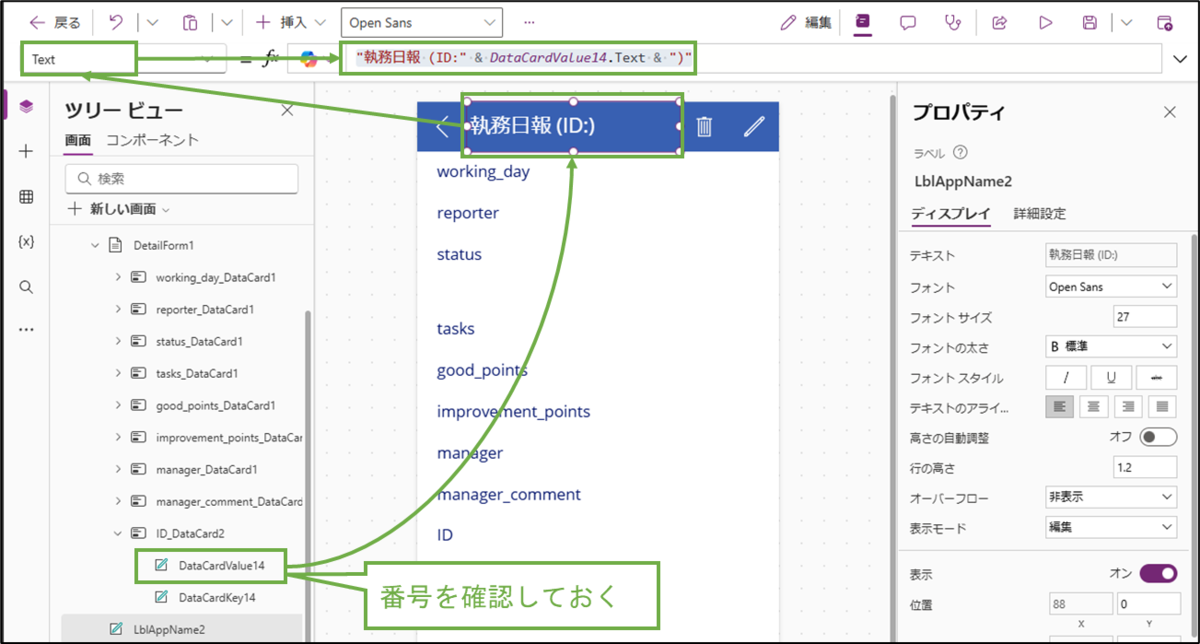The height and width of the screenshot is (644, 1200).
Task: Toggle strikethrough font style
Action: (1156, 378)
